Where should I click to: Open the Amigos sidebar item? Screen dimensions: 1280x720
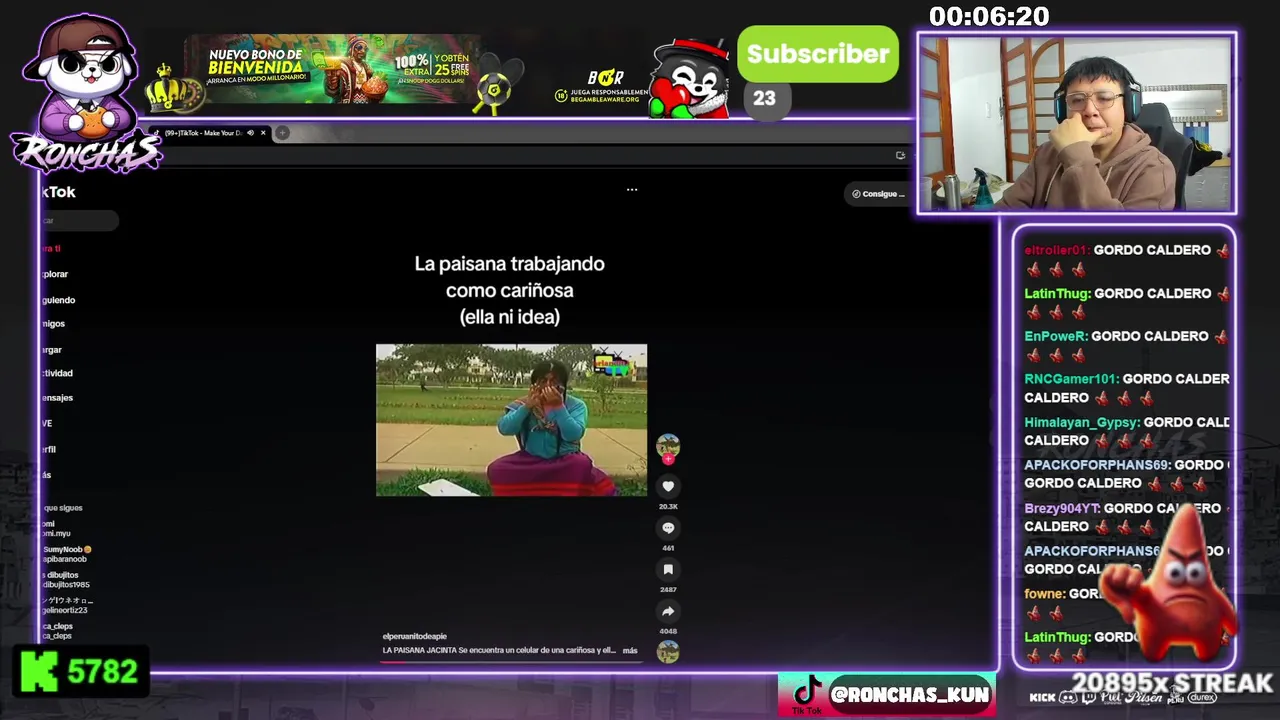(53, 324)
